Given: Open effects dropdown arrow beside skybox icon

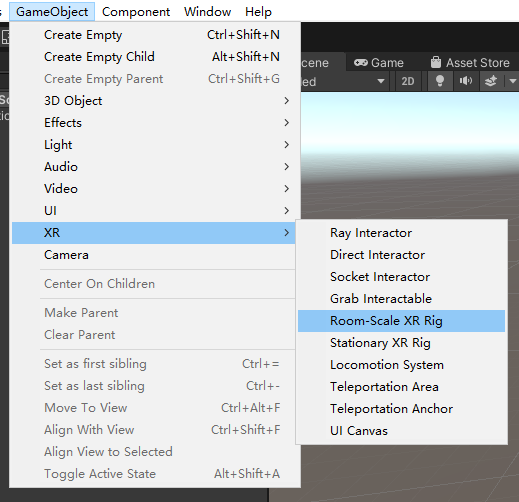Looking at the screenshot, I should tap(513, 81).
